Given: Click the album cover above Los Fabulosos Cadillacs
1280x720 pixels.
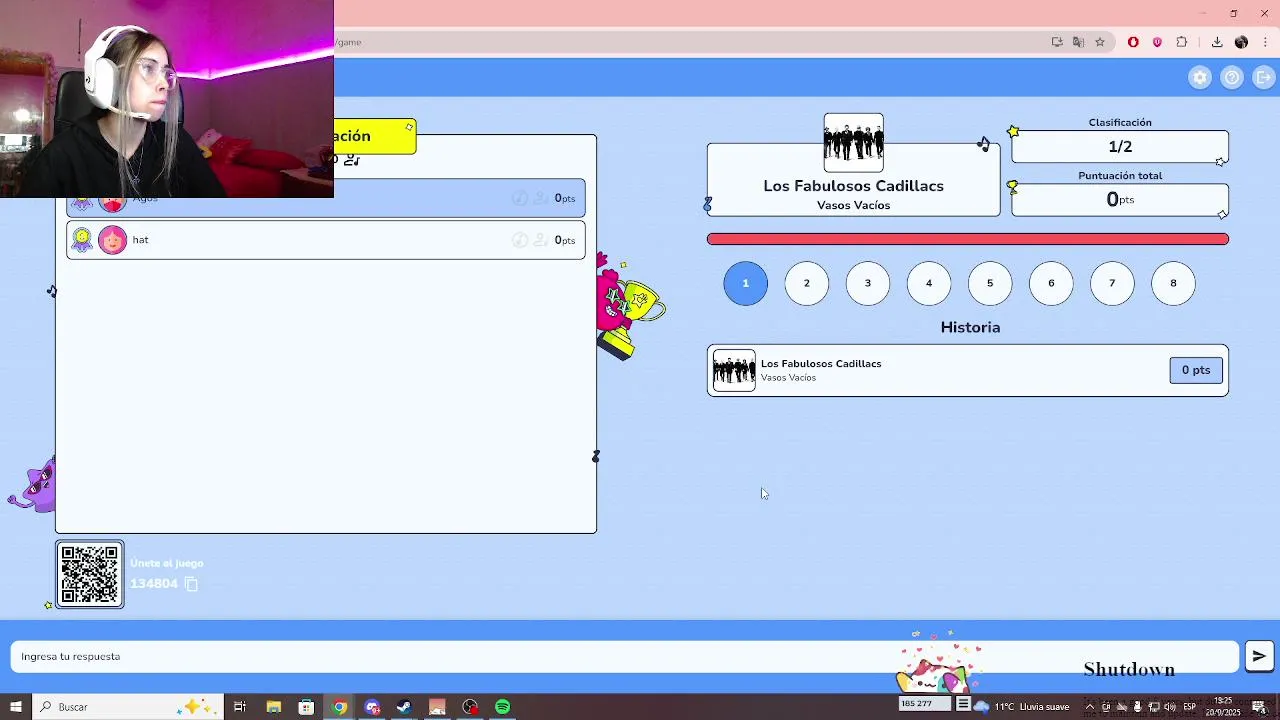Looking at the screenshot, I should point(853,142).
